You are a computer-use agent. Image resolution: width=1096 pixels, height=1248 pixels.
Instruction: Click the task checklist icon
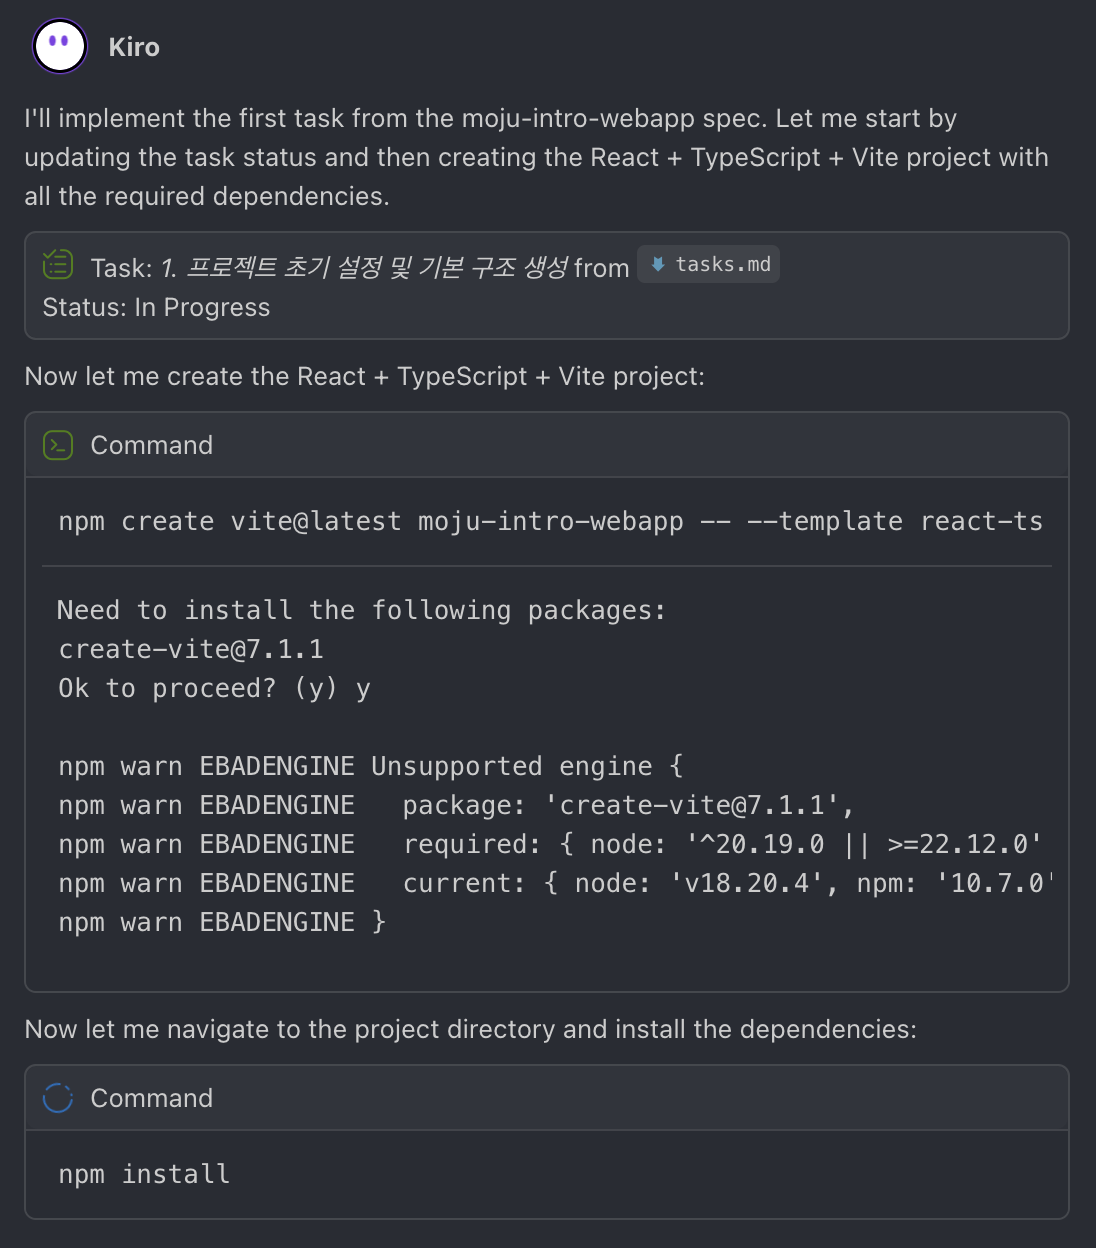58,265
